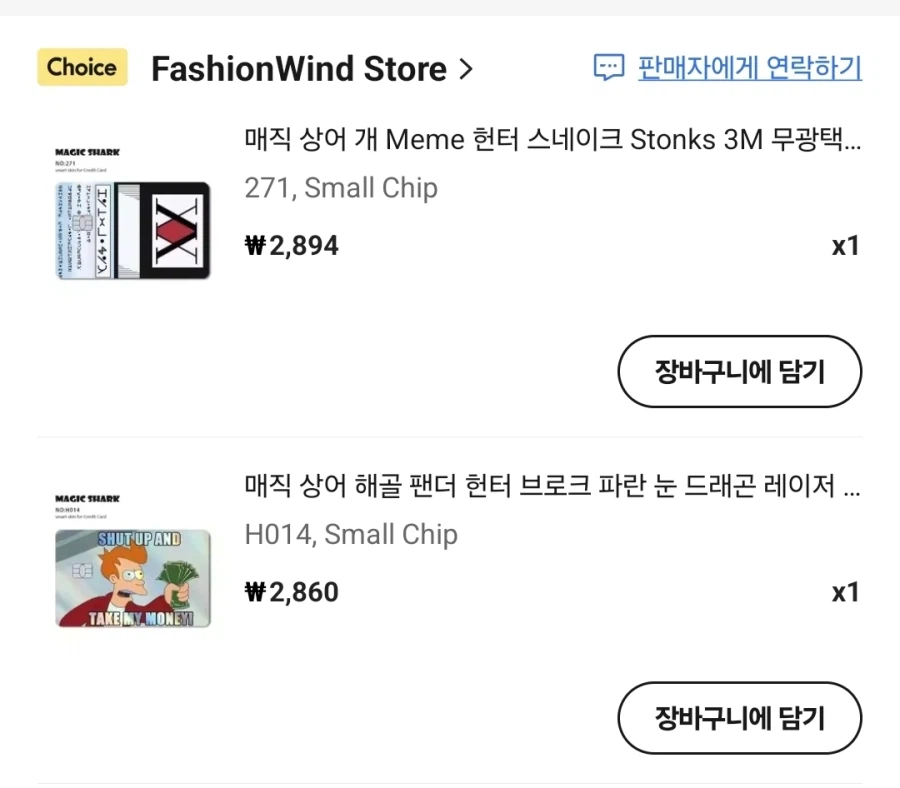Viewport: 900px width, 788px height.
Task: Select the 271, Small Chip variant text
Action: [x=341, y=188]
